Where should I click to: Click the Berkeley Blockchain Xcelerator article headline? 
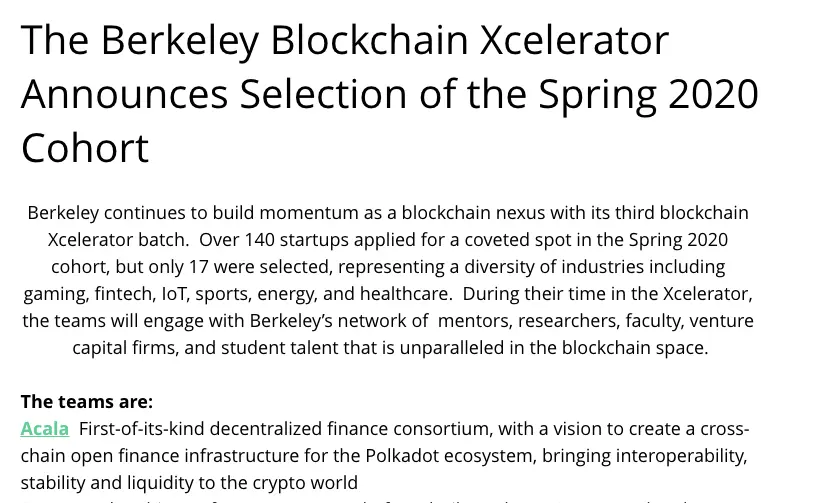(344, 40)
